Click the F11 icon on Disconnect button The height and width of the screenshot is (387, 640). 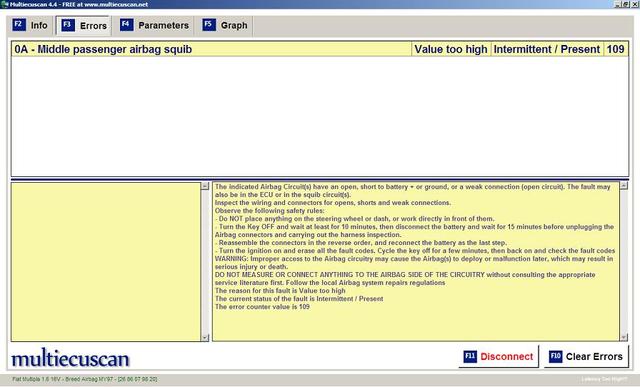click(x=470, y=356)
